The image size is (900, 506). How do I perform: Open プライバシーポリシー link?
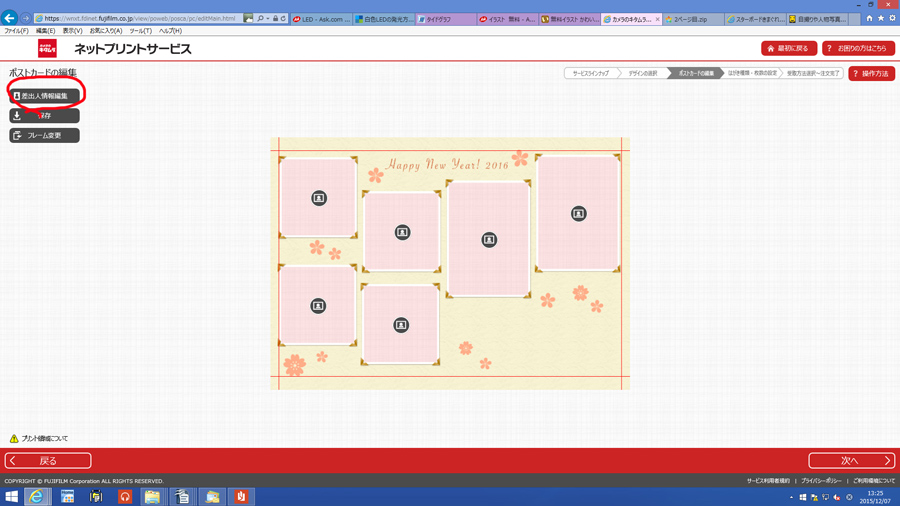(820, 481)
